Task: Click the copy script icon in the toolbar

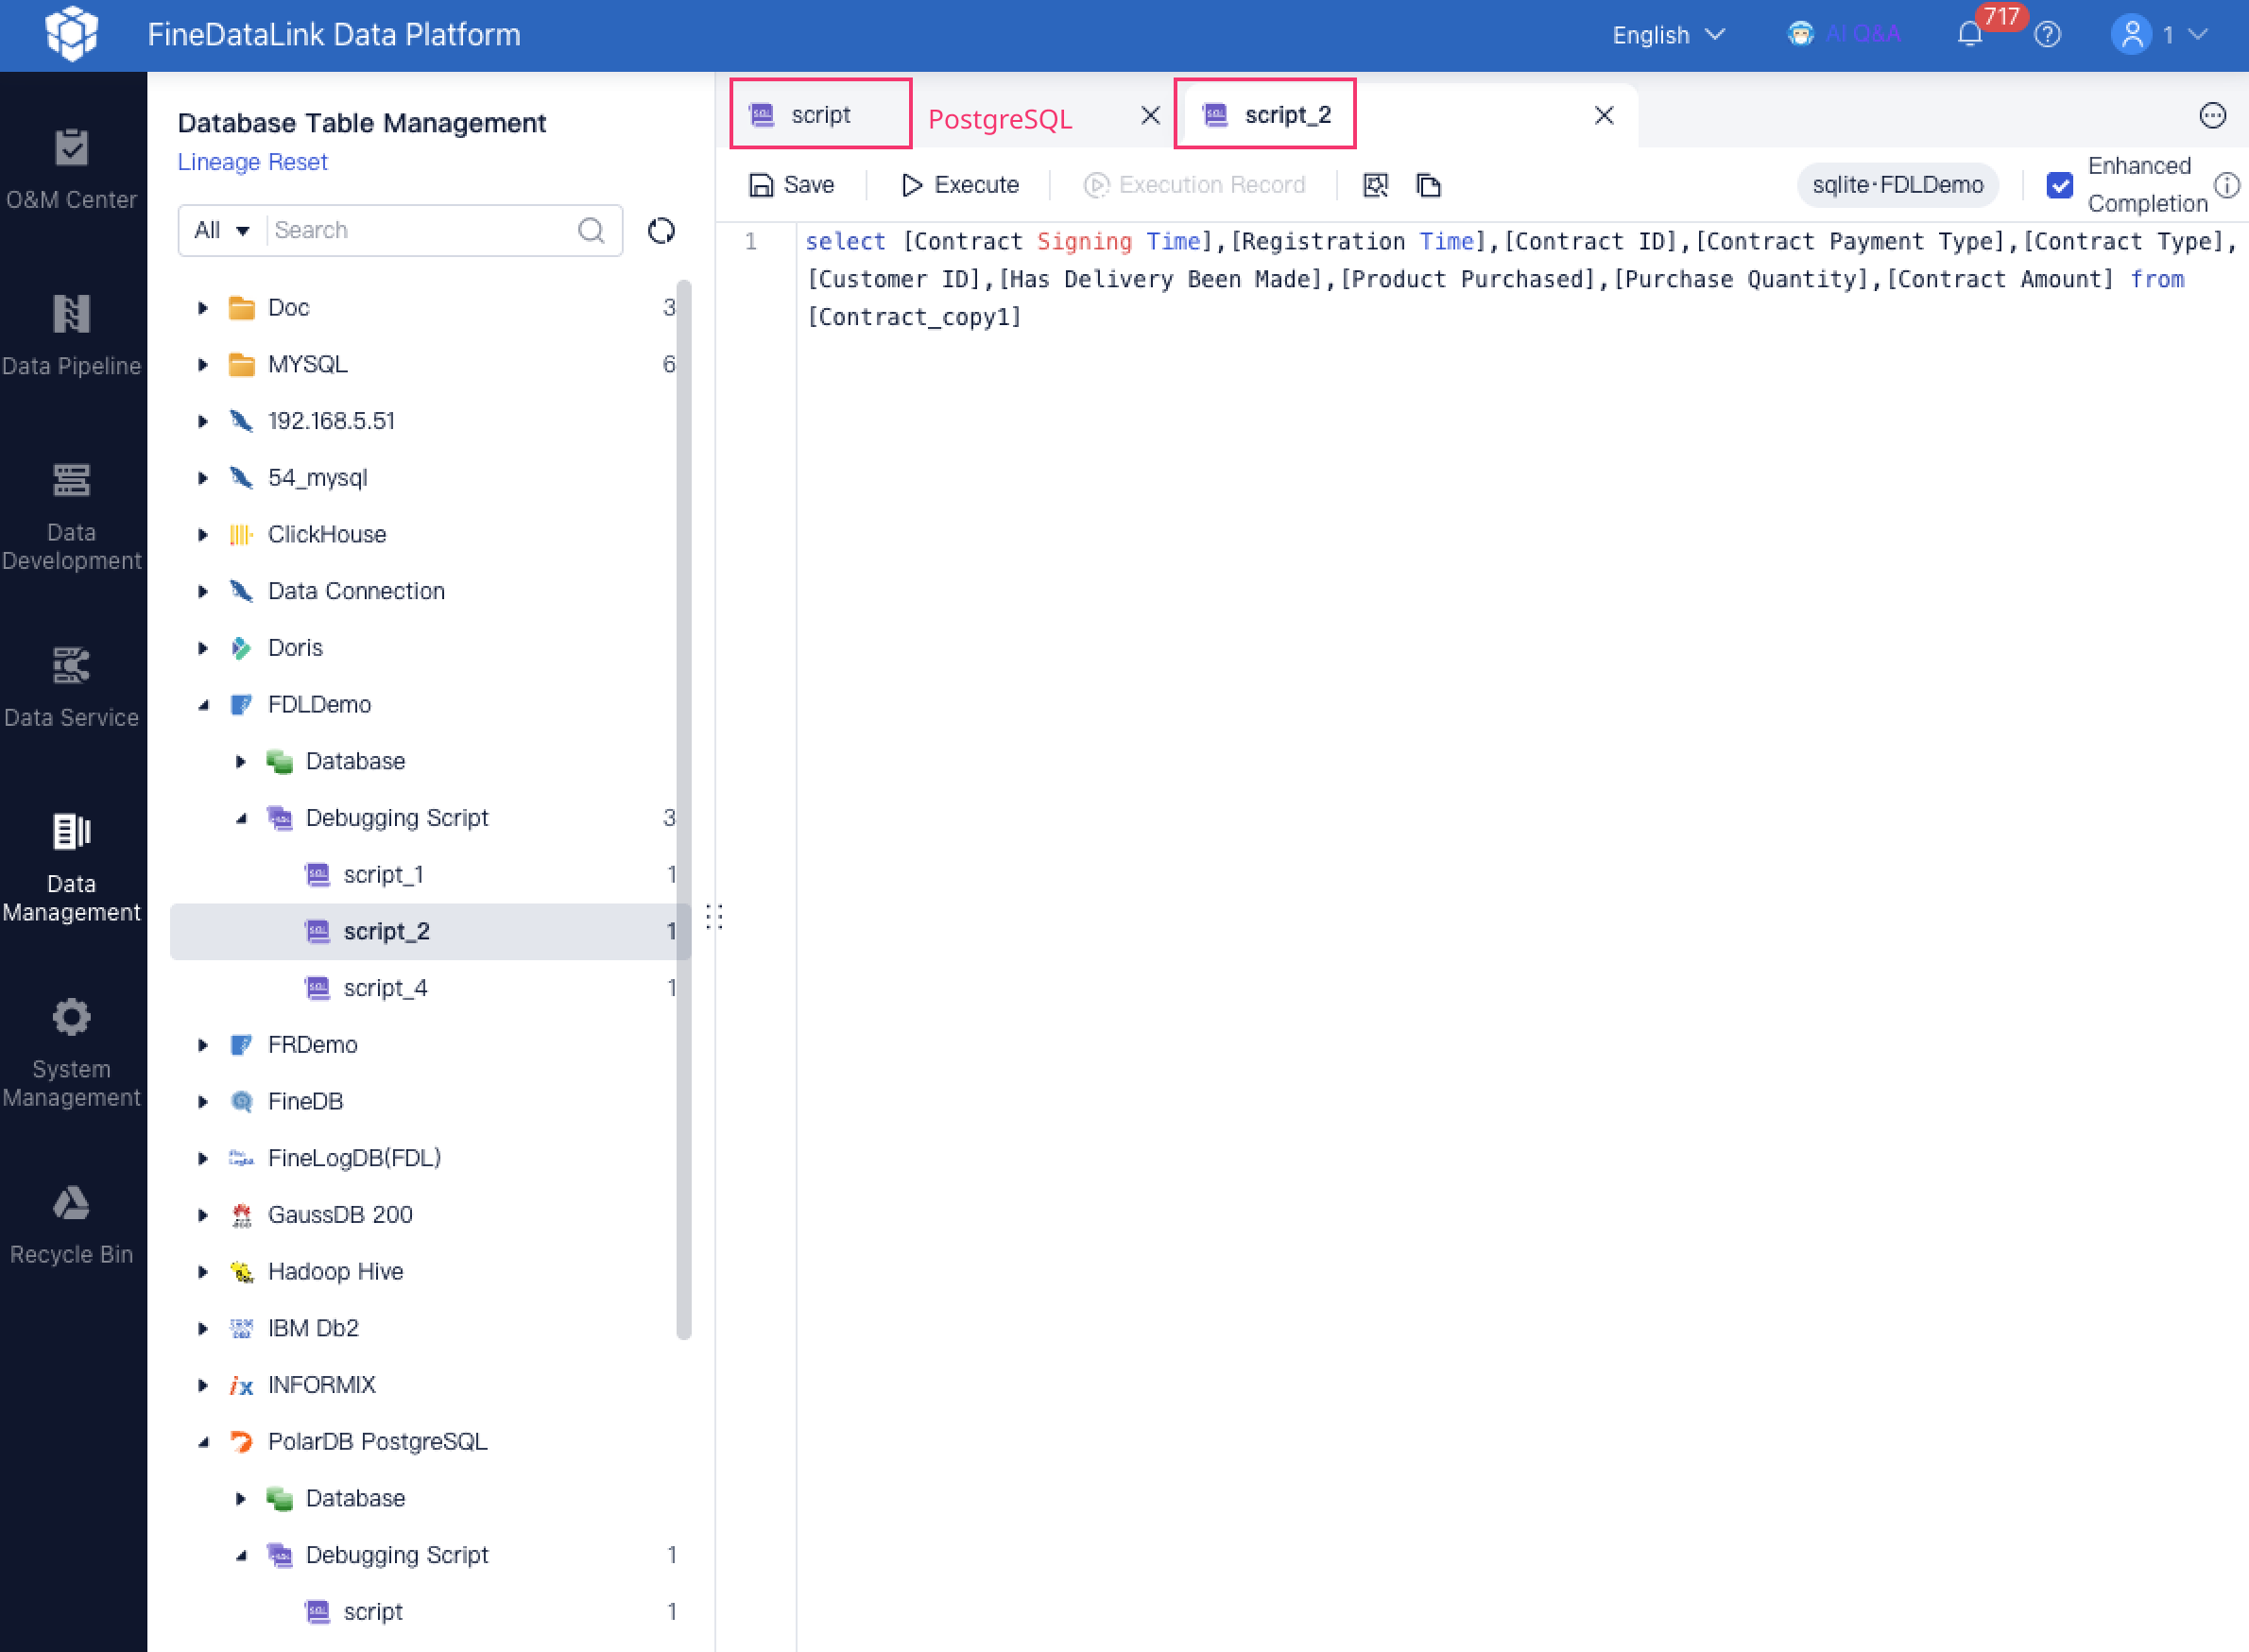Action: pos(1428,185)
